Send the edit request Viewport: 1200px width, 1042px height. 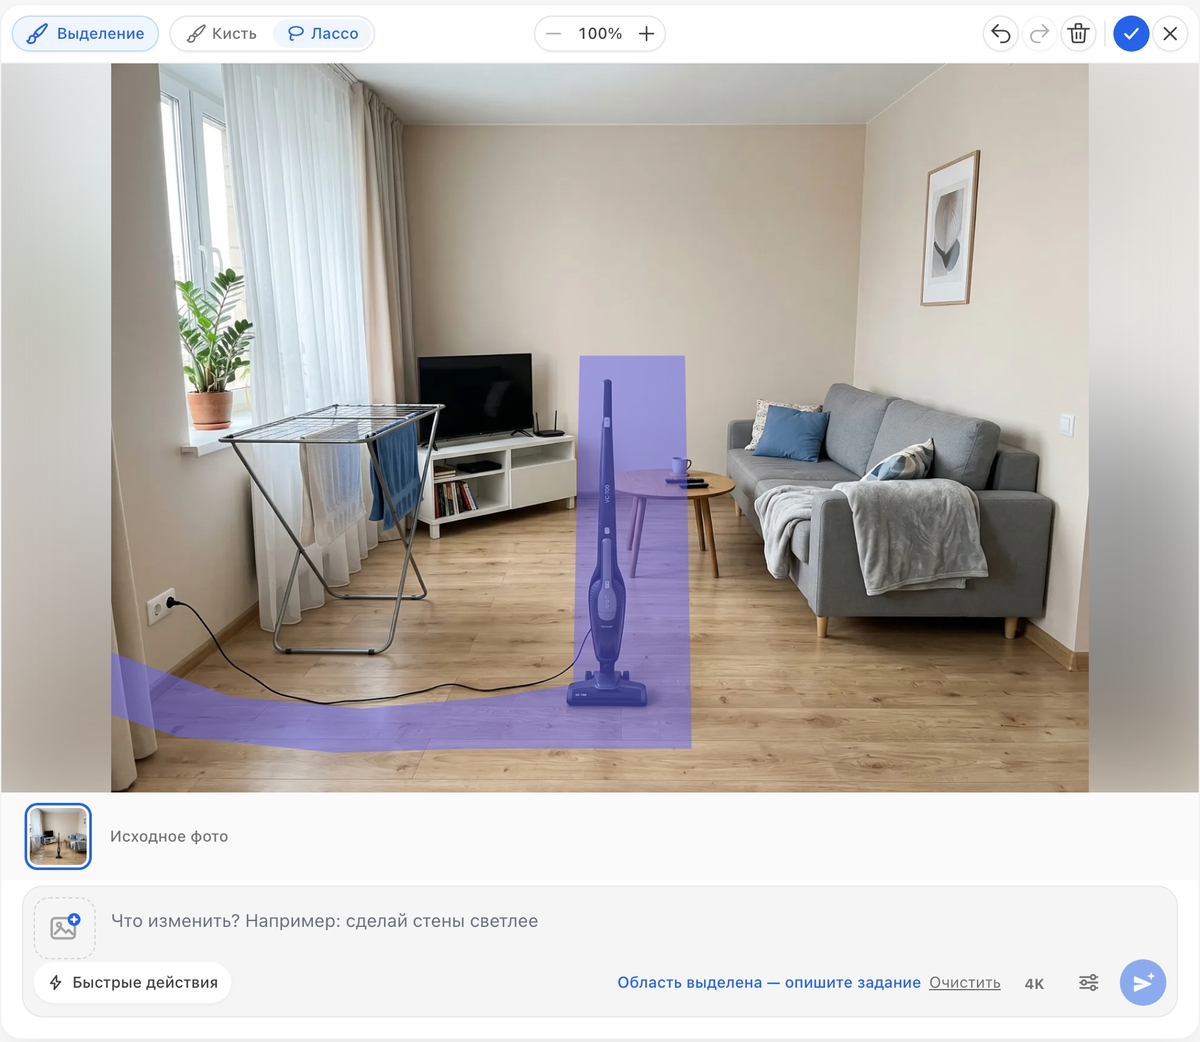pyautogui.click(x=1143, y=983)
